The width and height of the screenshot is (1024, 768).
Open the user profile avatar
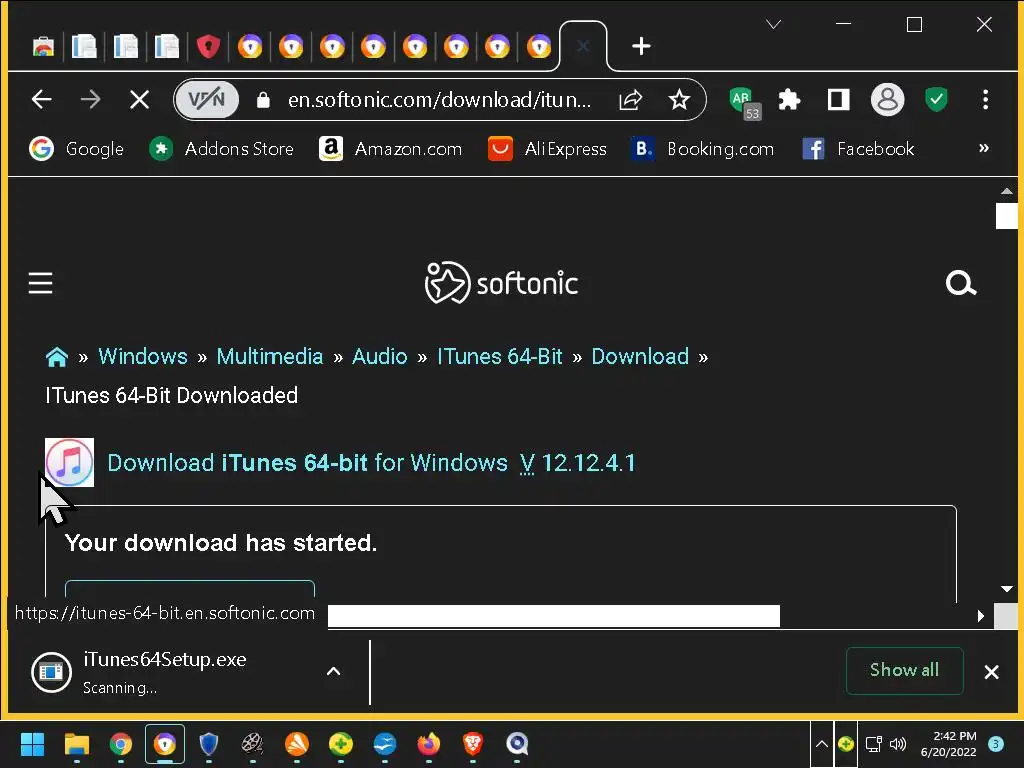(x=888, y=100)
